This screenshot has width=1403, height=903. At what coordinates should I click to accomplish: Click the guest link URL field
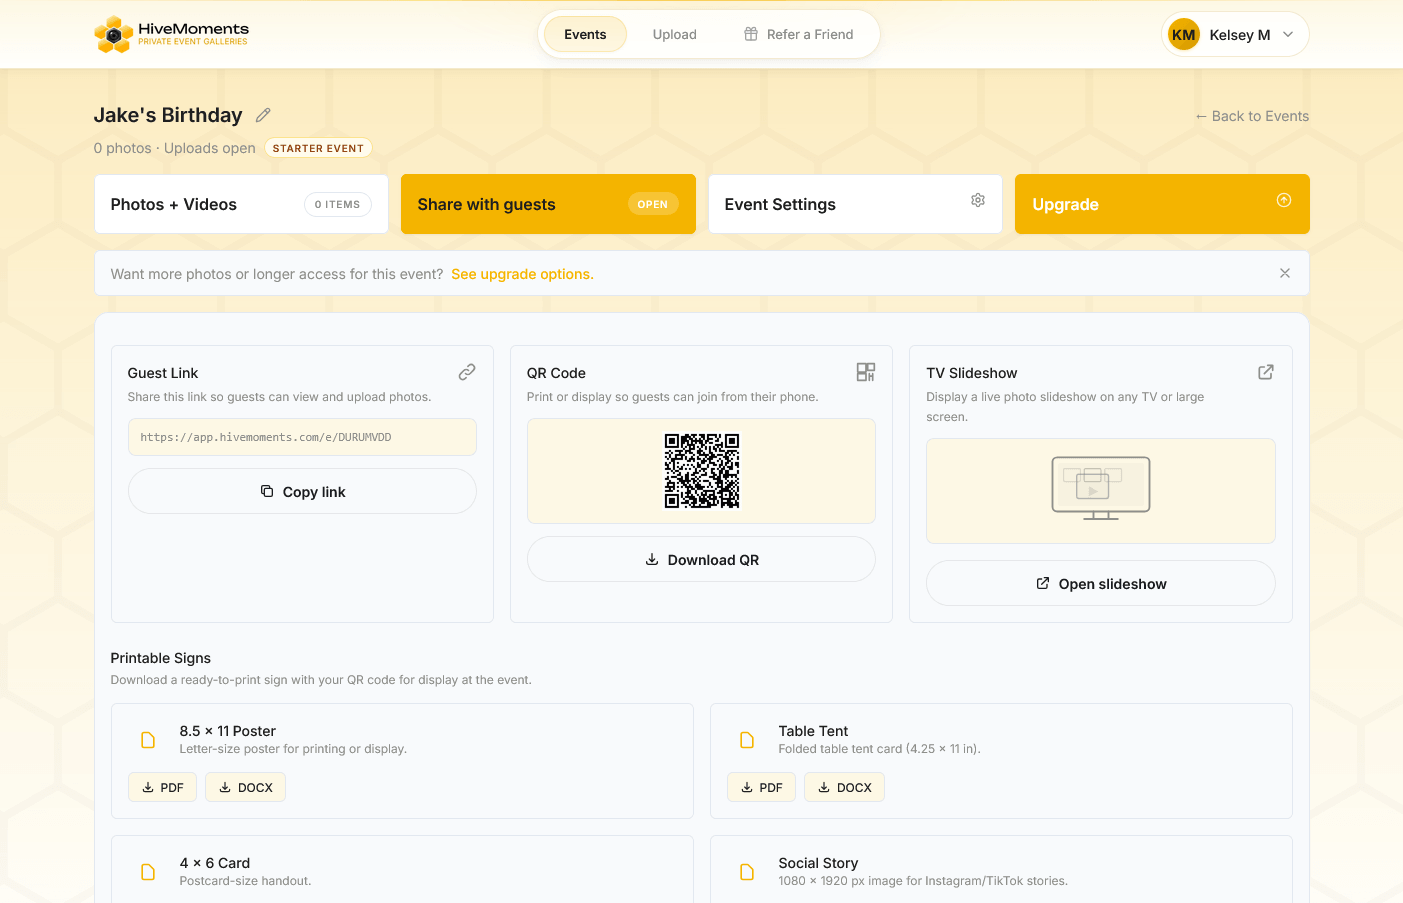(x=302, y=437)
